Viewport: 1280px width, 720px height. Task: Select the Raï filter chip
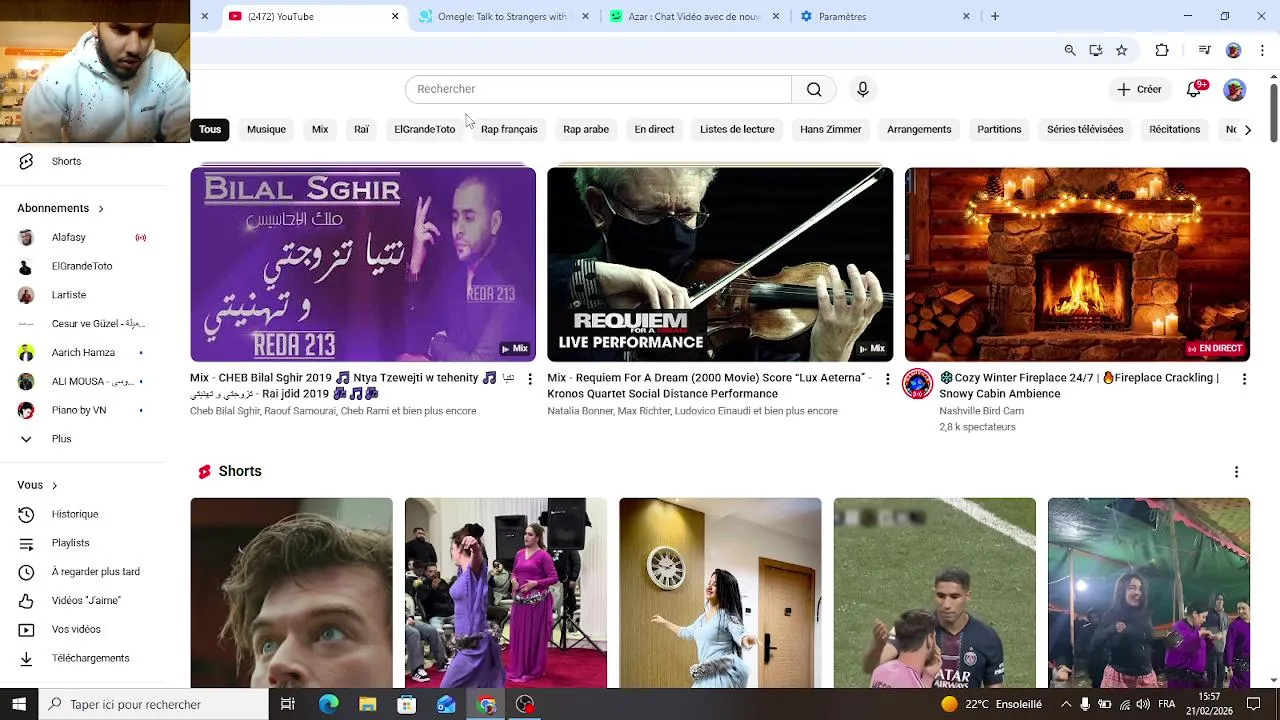[361, 129]
